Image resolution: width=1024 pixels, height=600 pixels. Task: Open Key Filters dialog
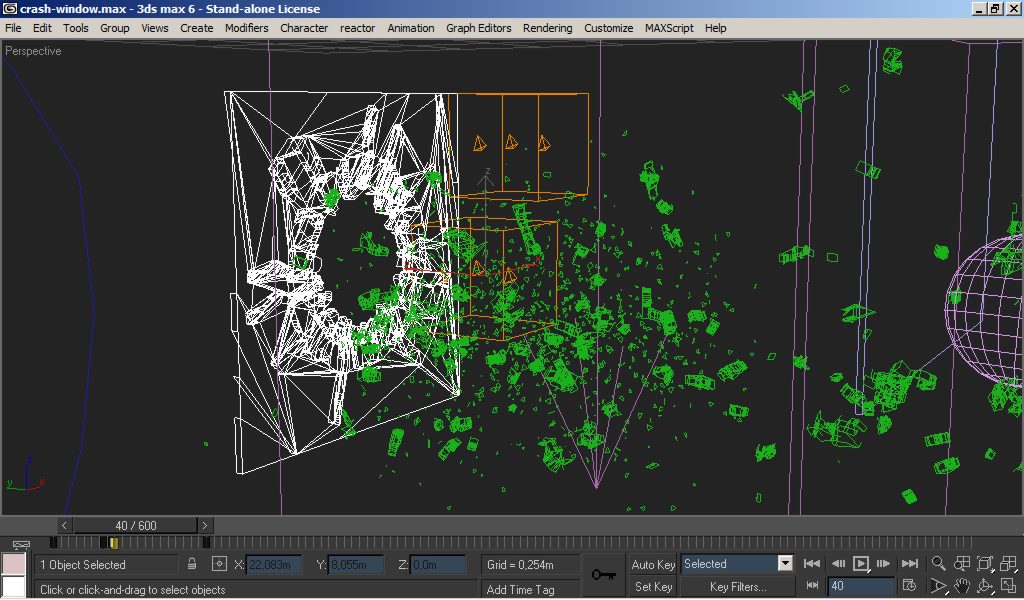click(x=738, y=587)
